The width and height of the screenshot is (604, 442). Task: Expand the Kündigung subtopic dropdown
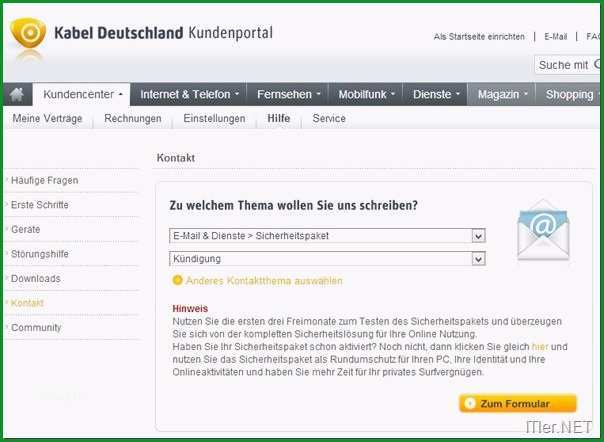[327, 259]
